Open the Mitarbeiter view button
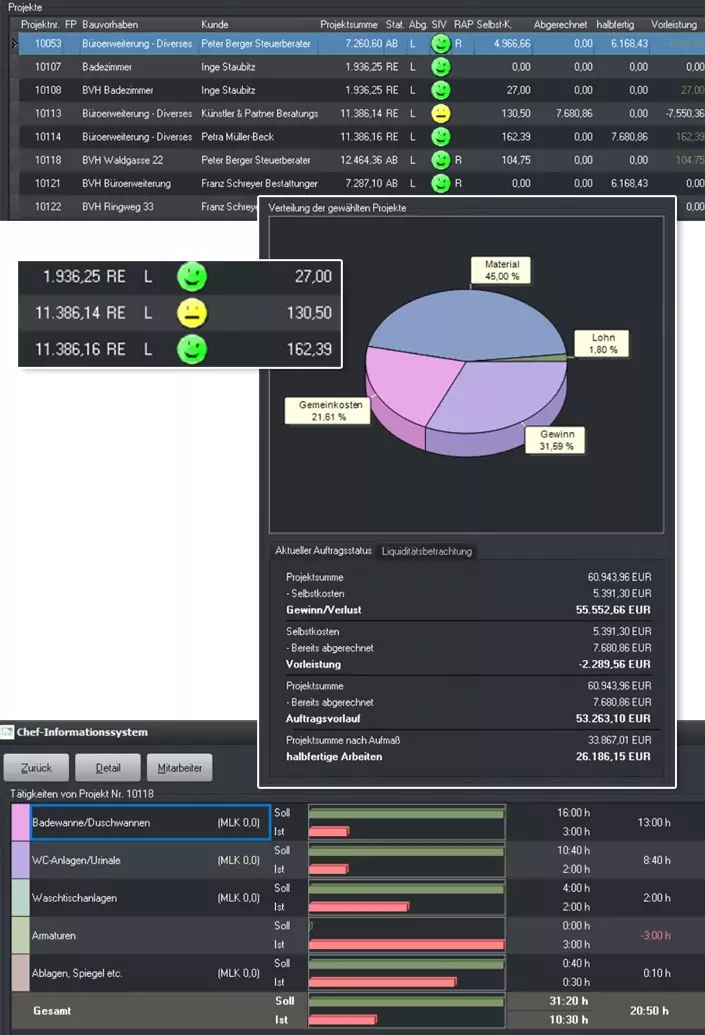 pos(180,768)
